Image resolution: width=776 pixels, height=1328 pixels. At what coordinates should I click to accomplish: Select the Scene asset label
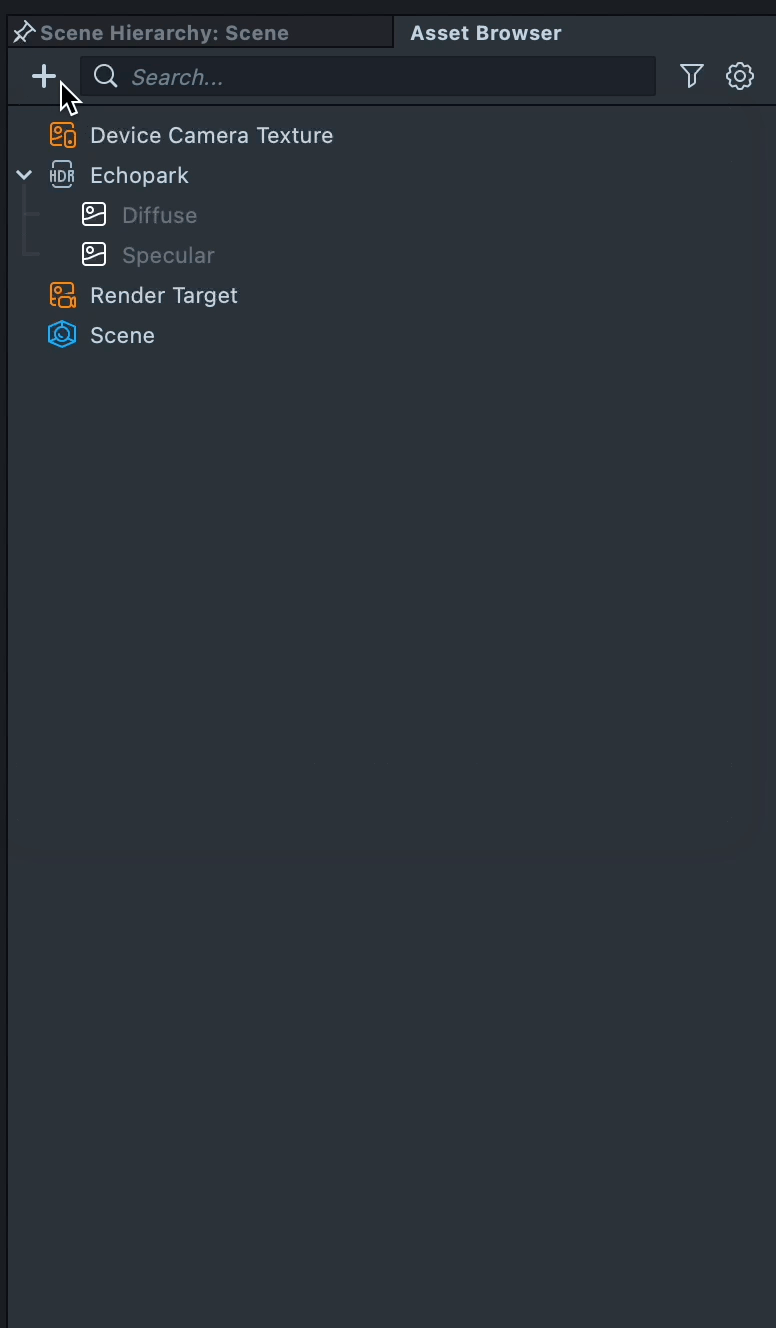click(x=122, y=335)
